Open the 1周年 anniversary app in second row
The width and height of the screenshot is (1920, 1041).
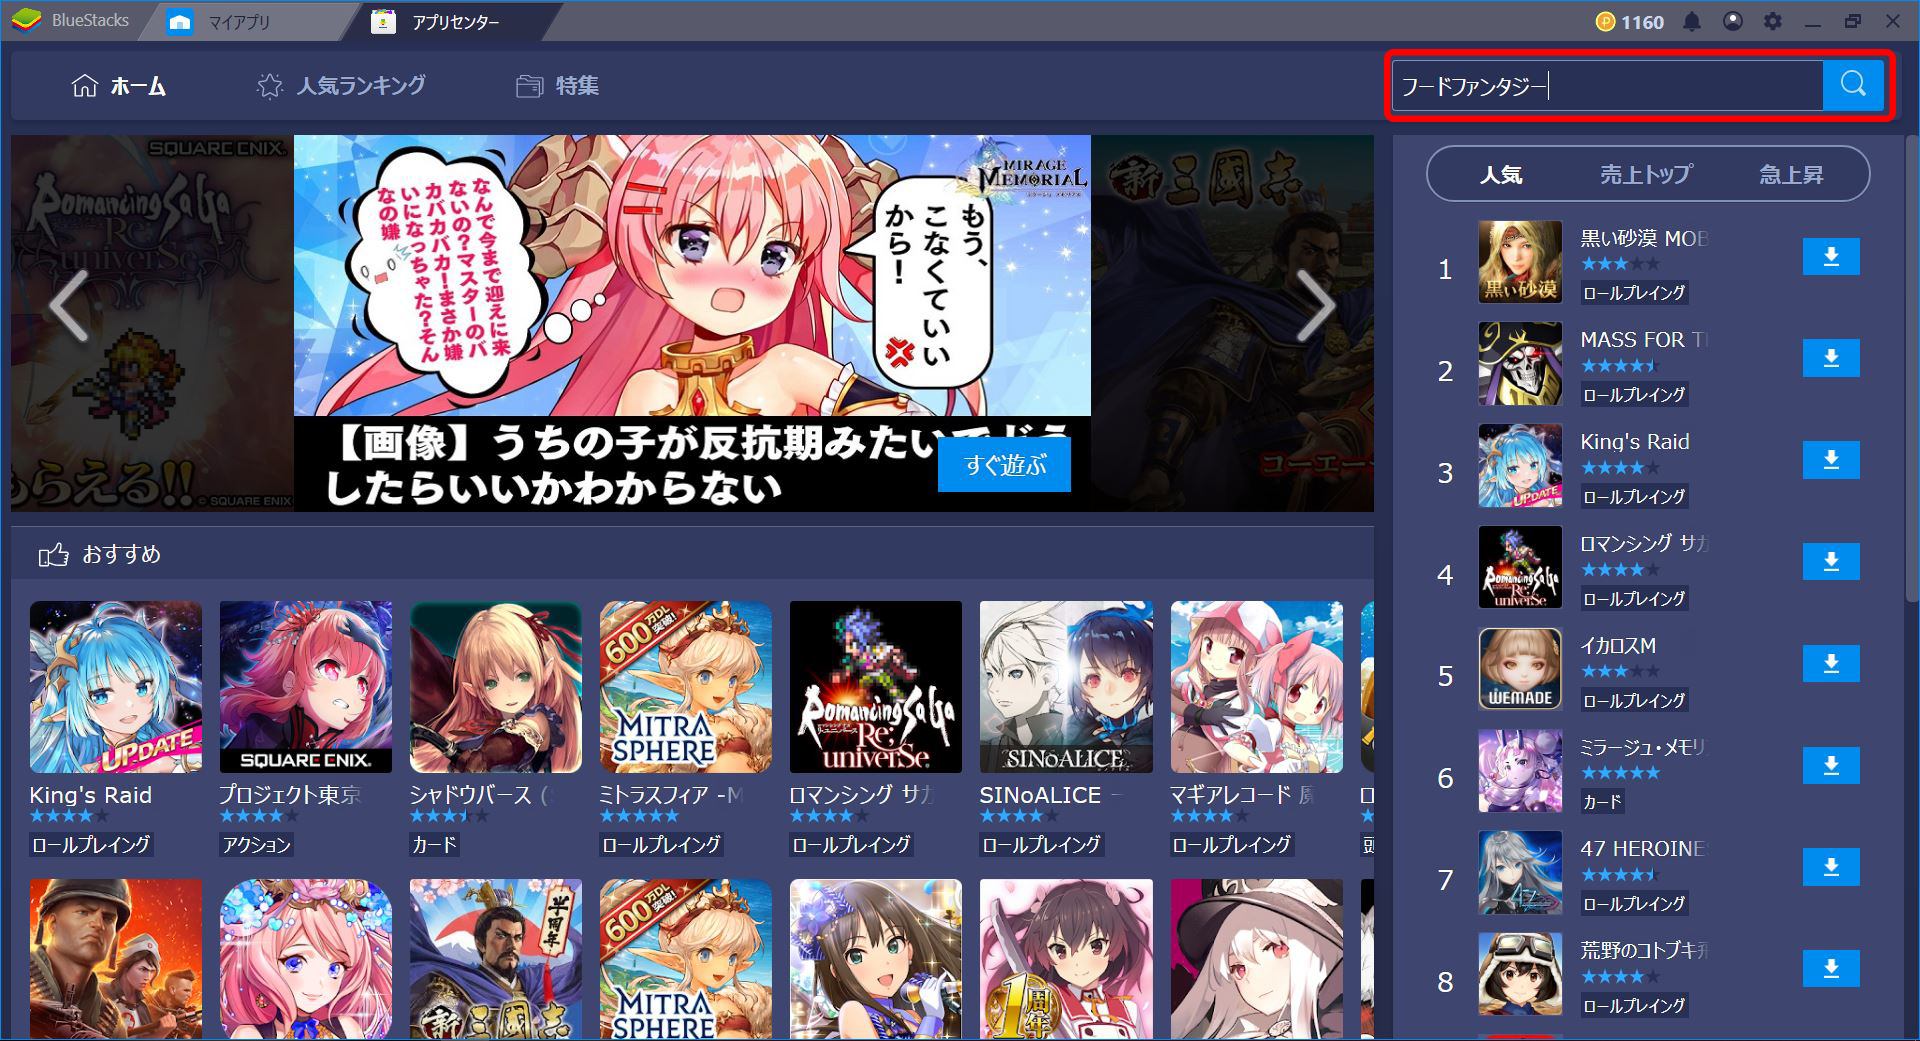click(1066, 959)
